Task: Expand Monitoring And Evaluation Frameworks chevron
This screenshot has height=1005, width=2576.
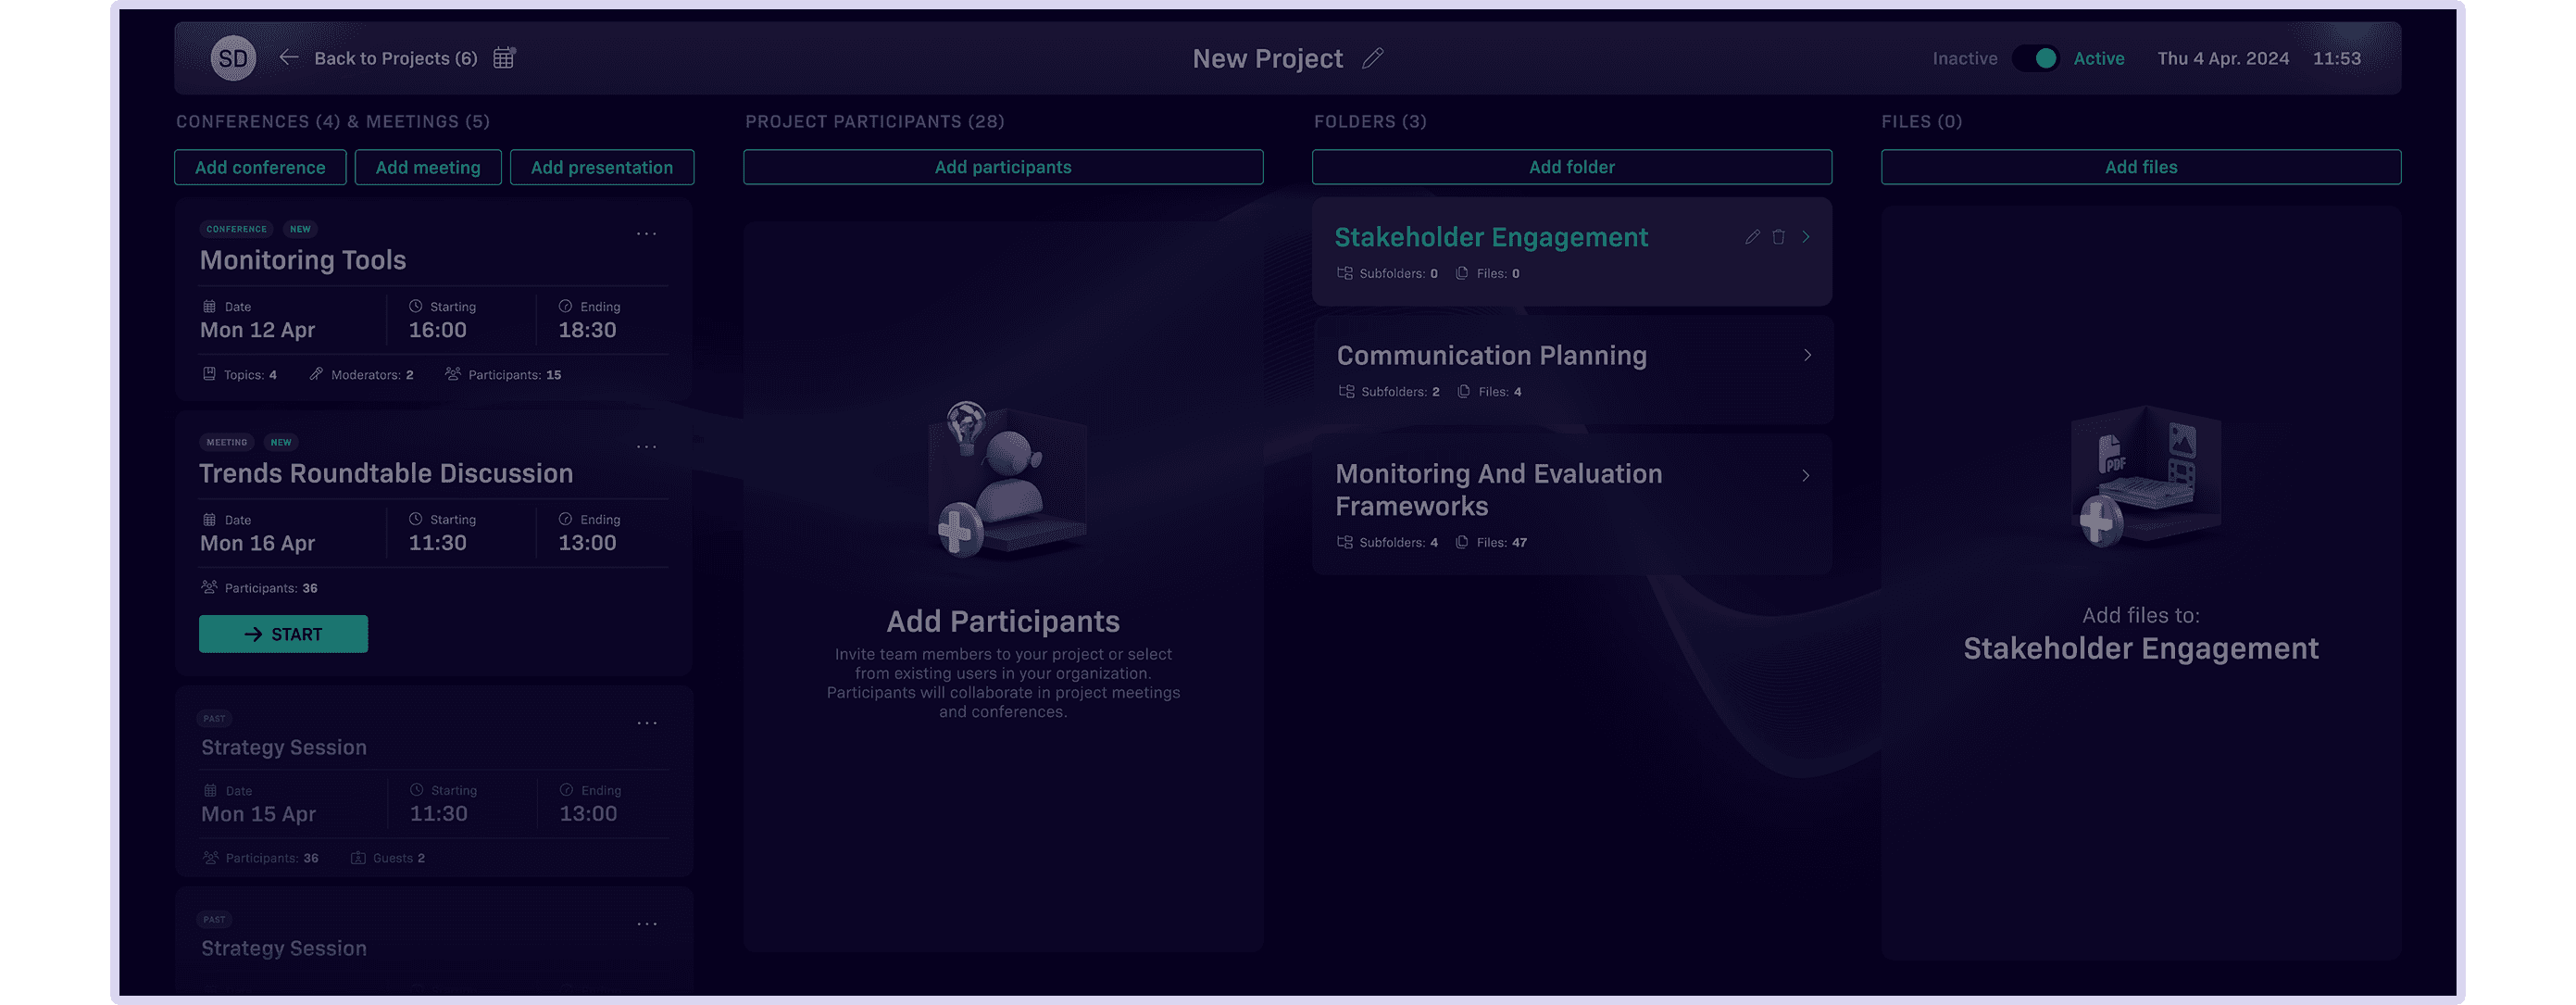Action: point(1806,475)
